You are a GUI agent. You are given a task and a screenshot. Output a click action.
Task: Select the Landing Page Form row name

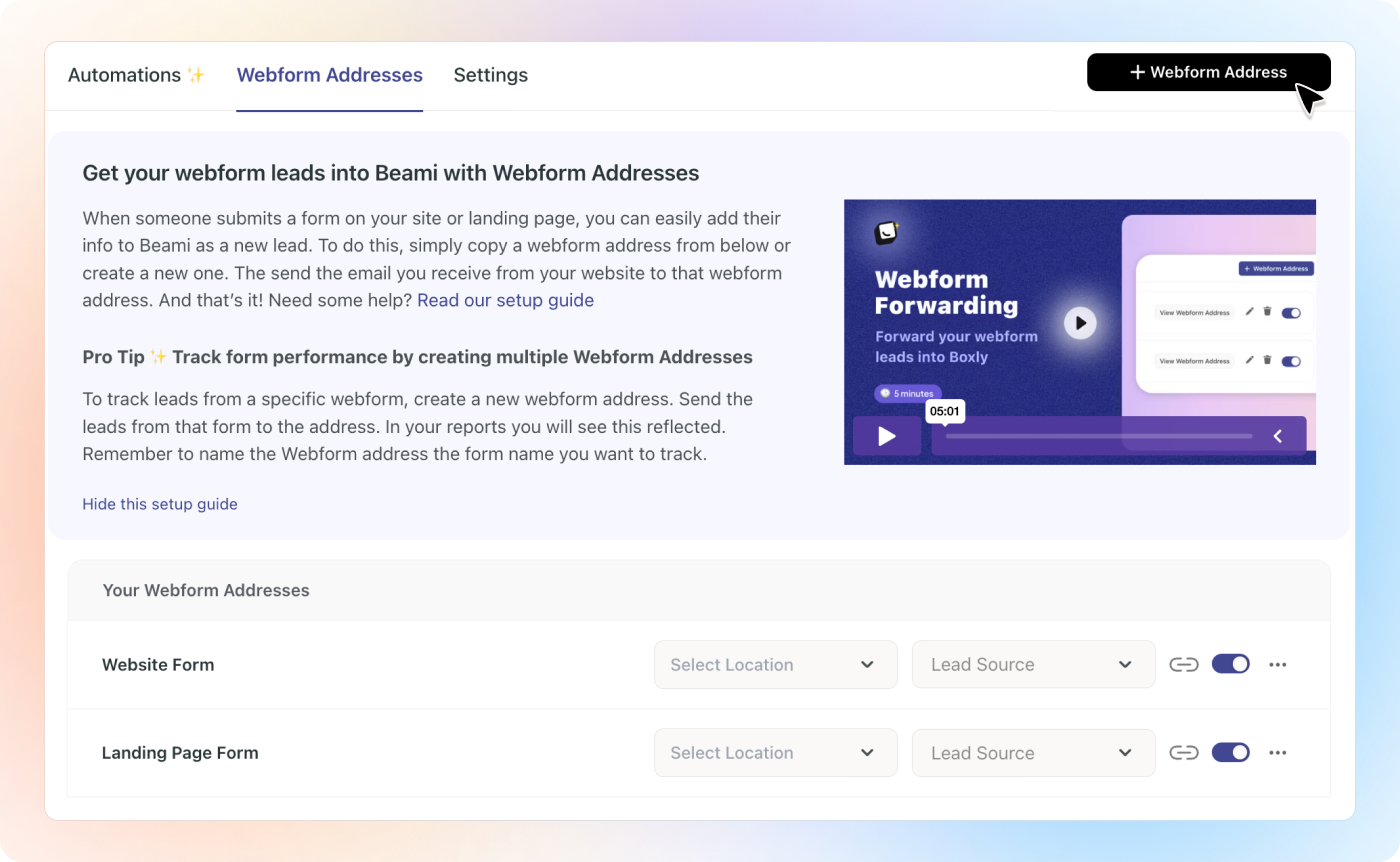(x=180, y=753)
